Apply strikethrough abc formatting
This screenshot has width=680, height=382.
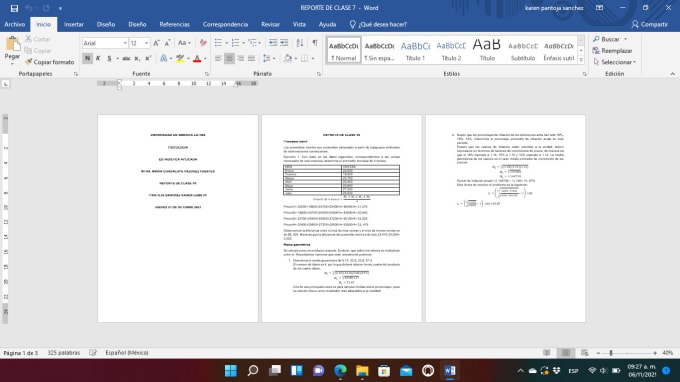point(126,58)
